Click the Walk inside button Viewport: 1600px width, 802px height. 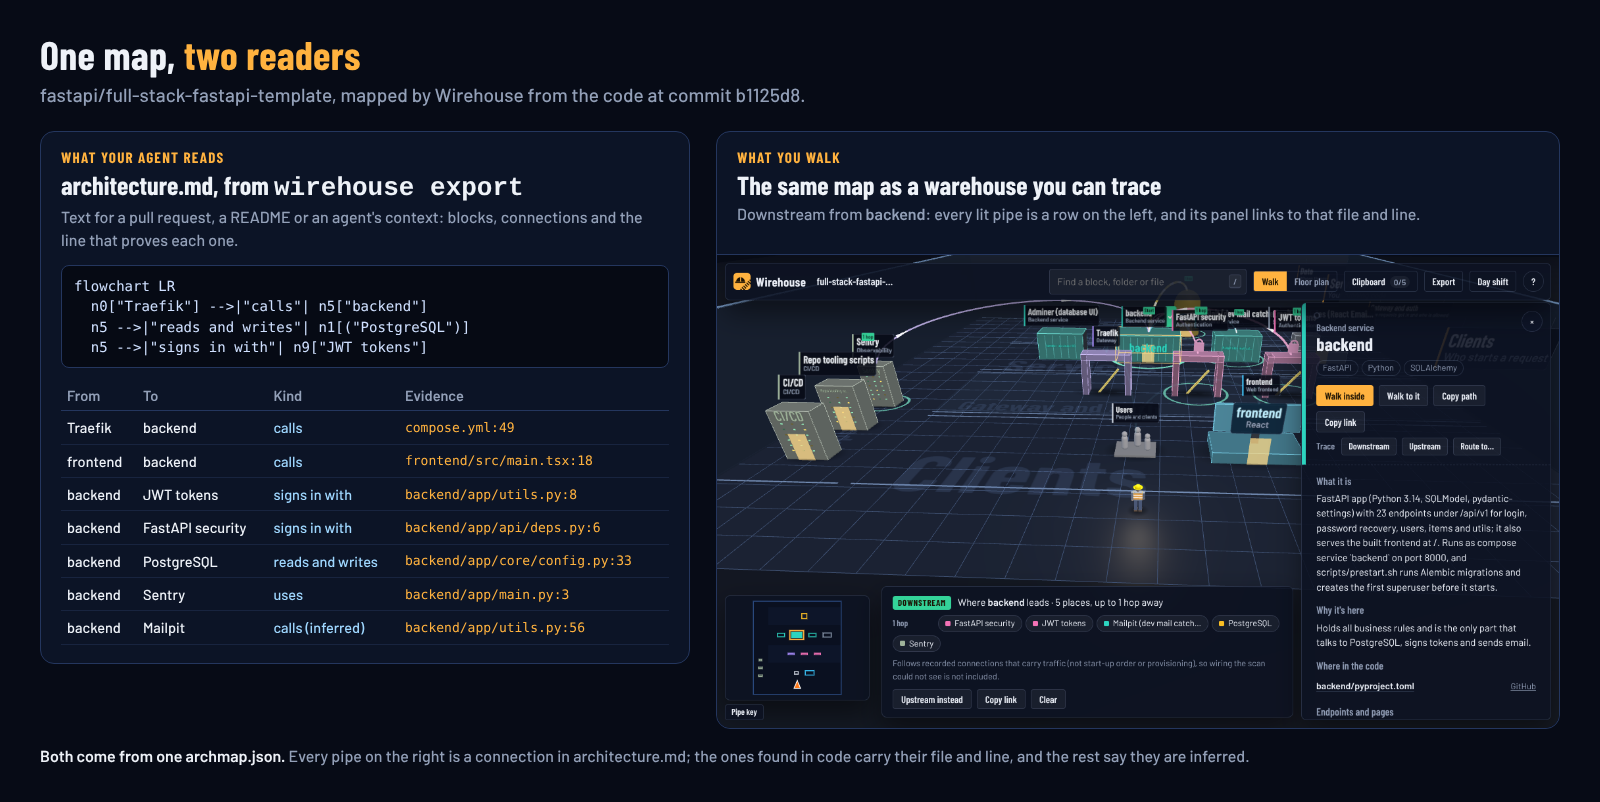1345,396
